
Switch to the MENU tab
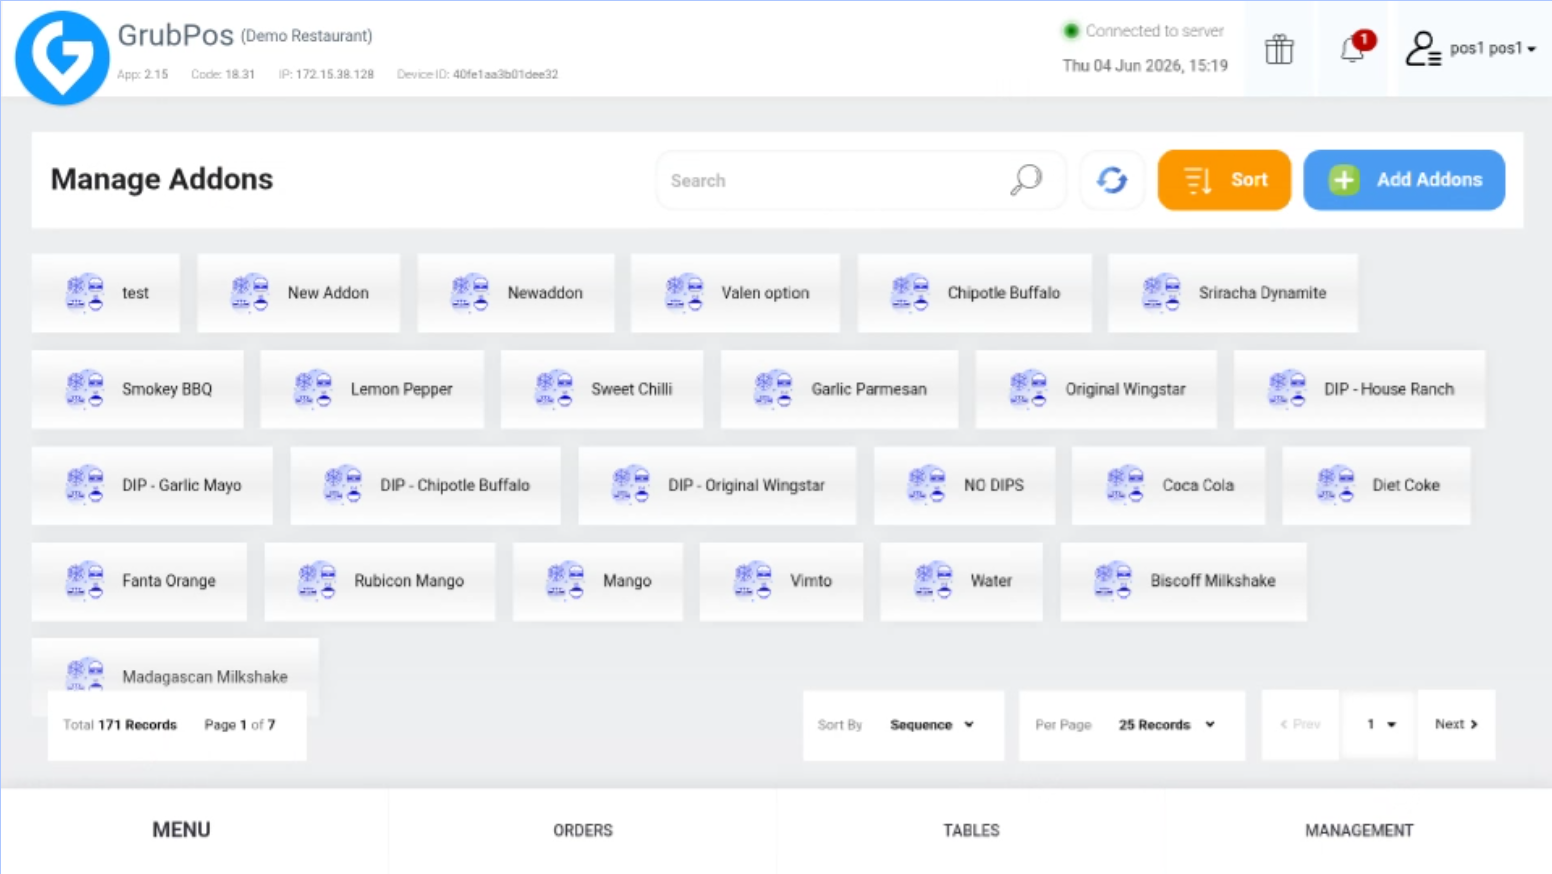point(181,830)
